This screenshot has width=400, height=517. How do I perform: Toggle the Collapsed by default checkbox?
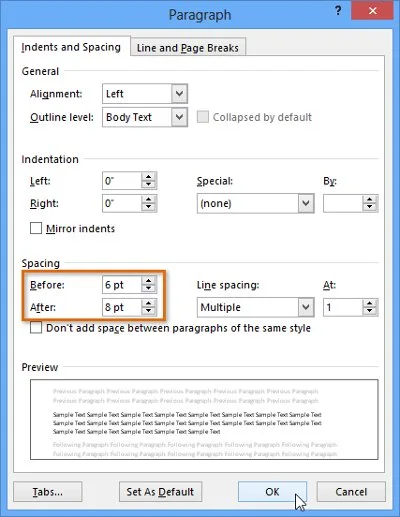(203, 117)
